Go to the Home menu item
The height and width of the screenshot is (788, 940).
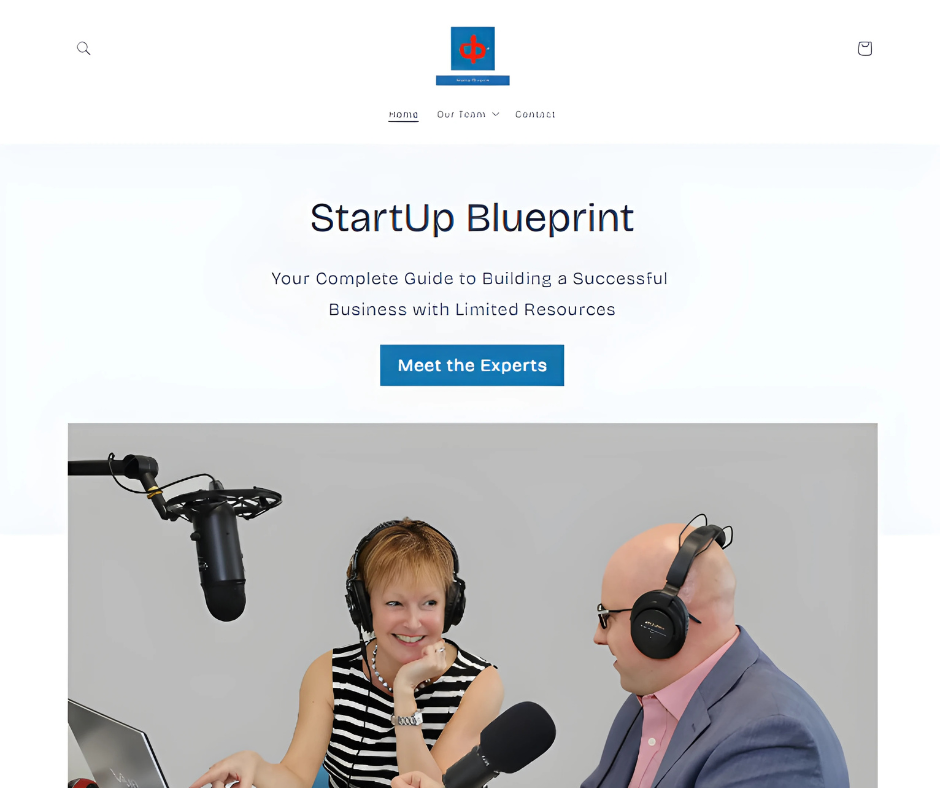click(x=403, y=114)
